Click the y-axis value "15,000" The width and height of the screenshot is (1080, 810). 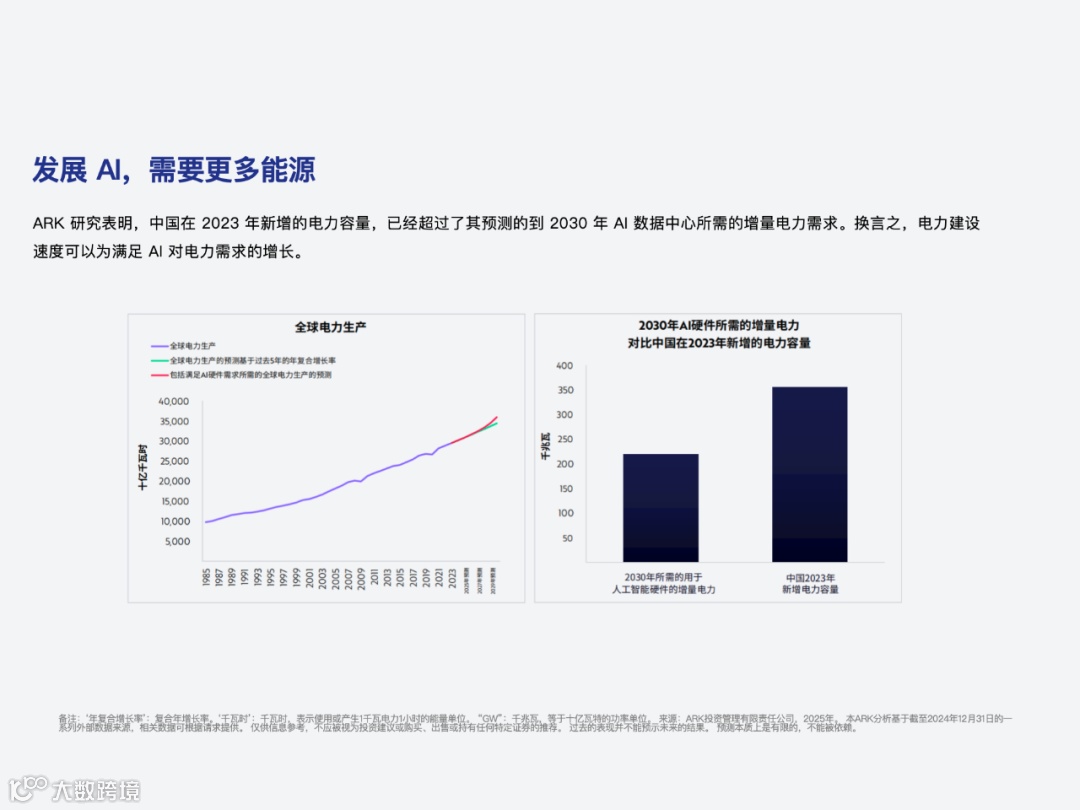click(175, 501)
